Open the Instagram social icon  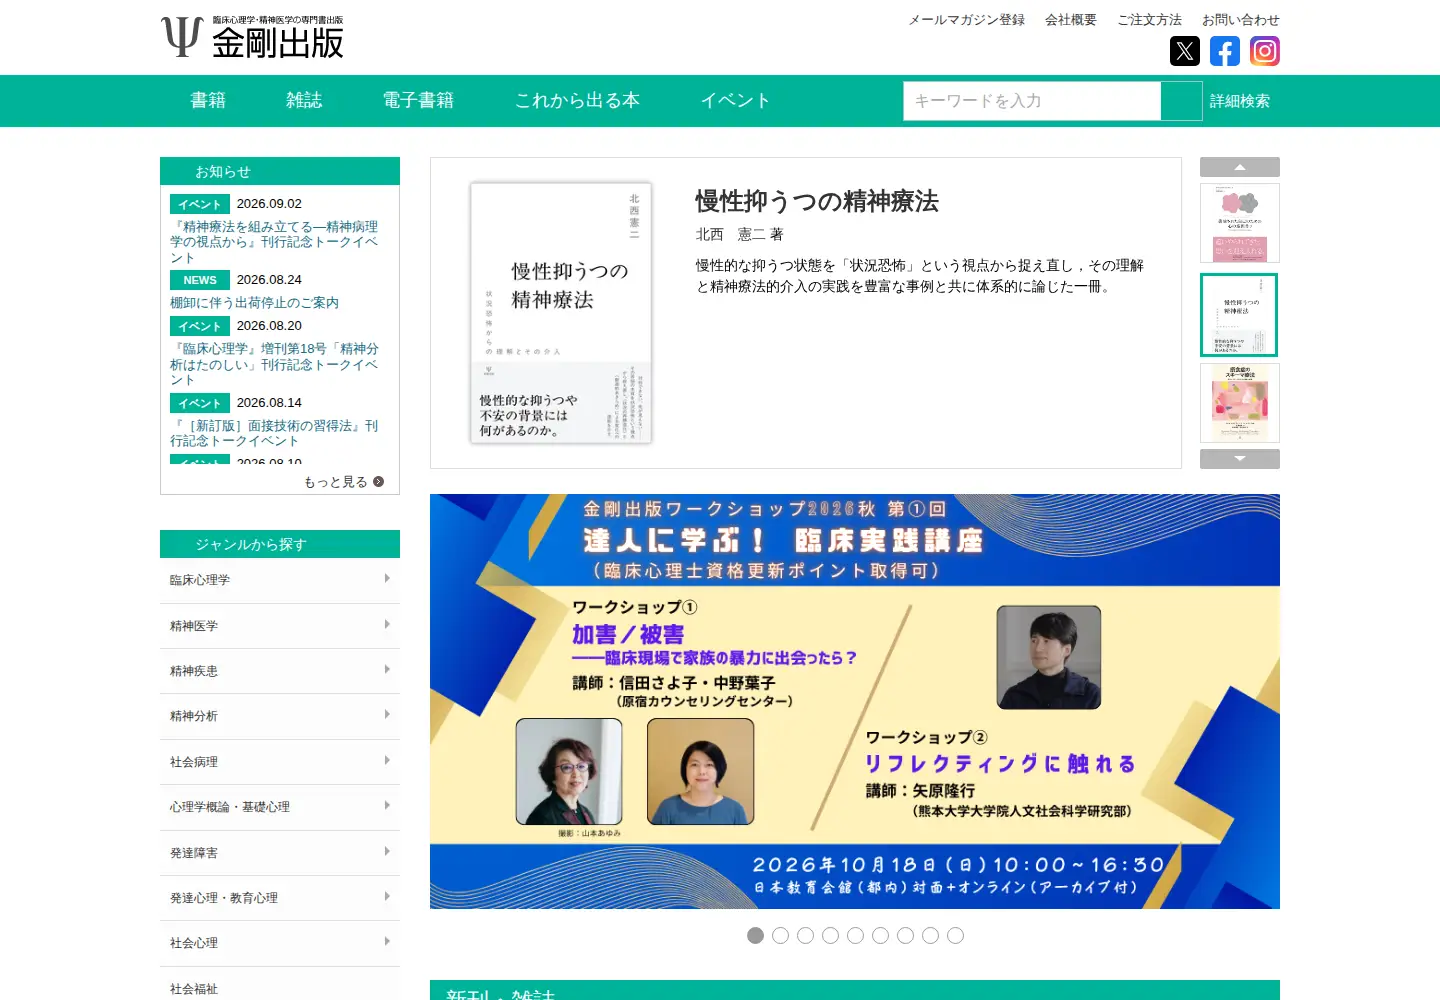click(1265, 51)
